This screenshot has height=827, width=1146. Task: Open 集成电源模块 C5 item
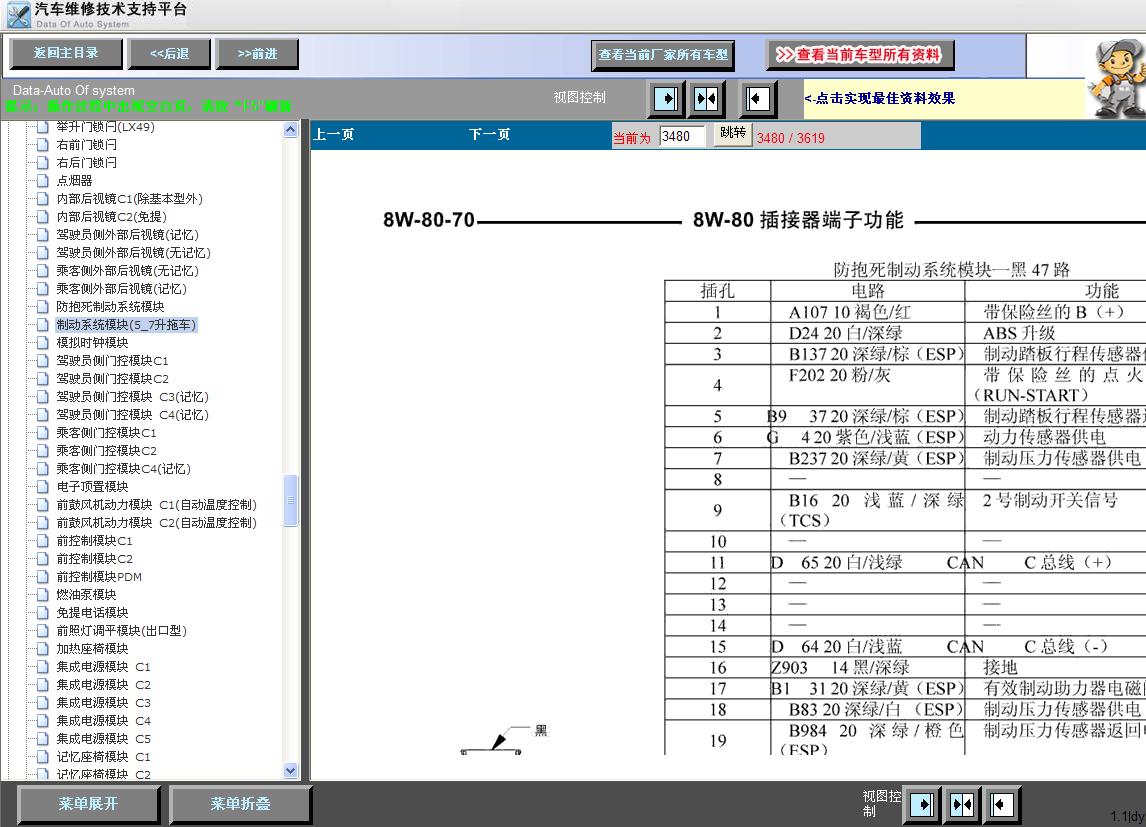coord(103,739)
